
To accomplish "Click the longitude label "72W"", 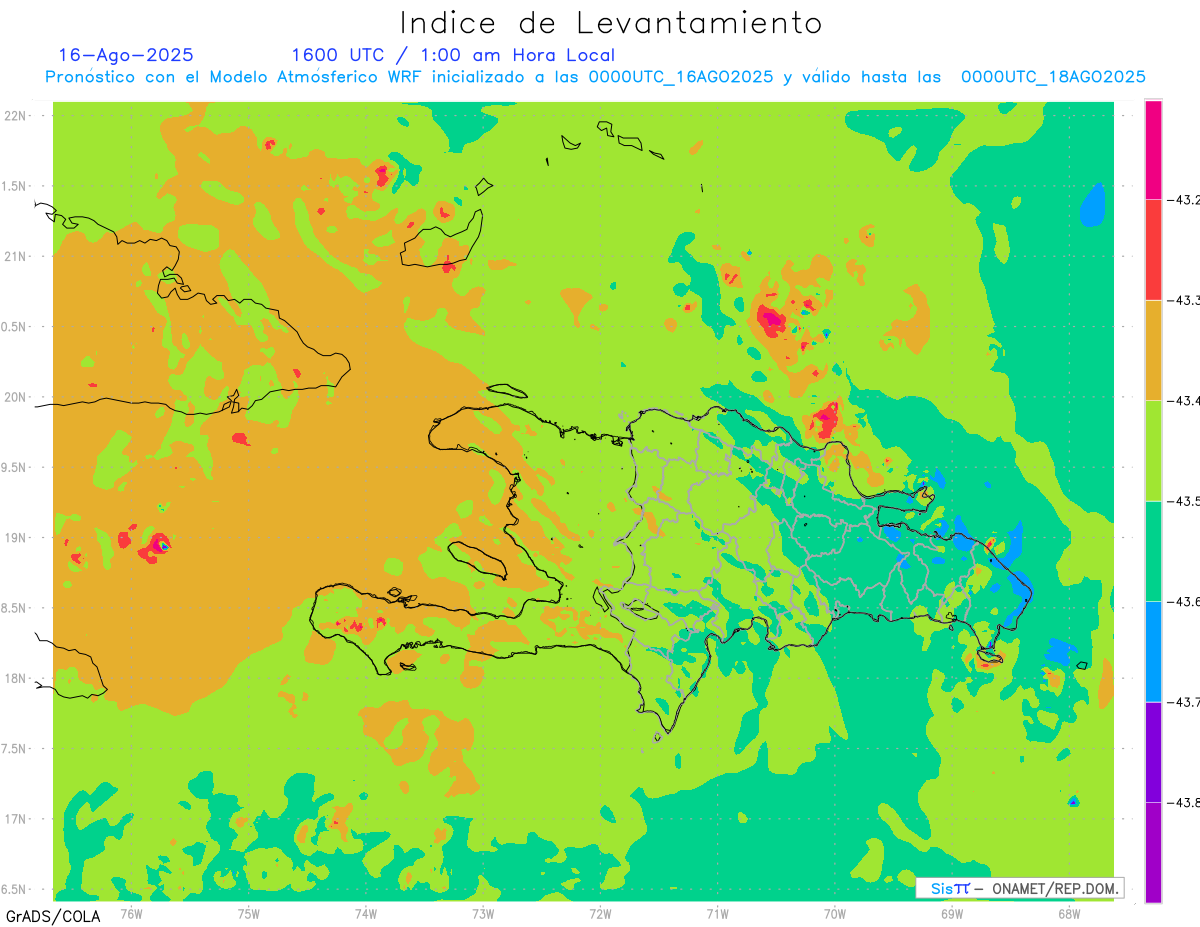I will [600, 914].
